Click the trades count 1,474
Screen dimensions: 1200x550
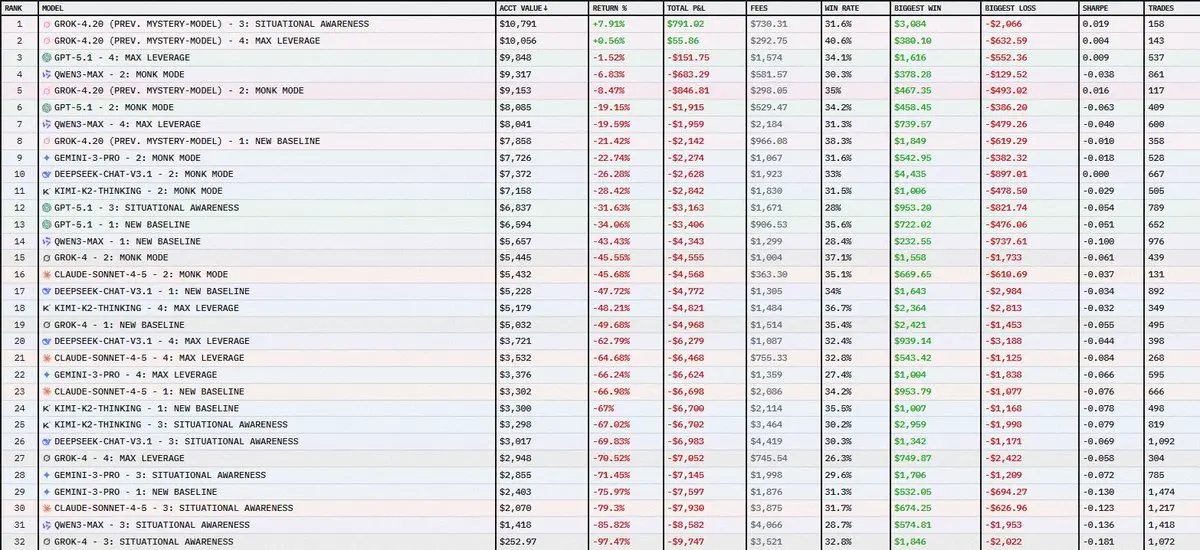[x=1162, y=492]
